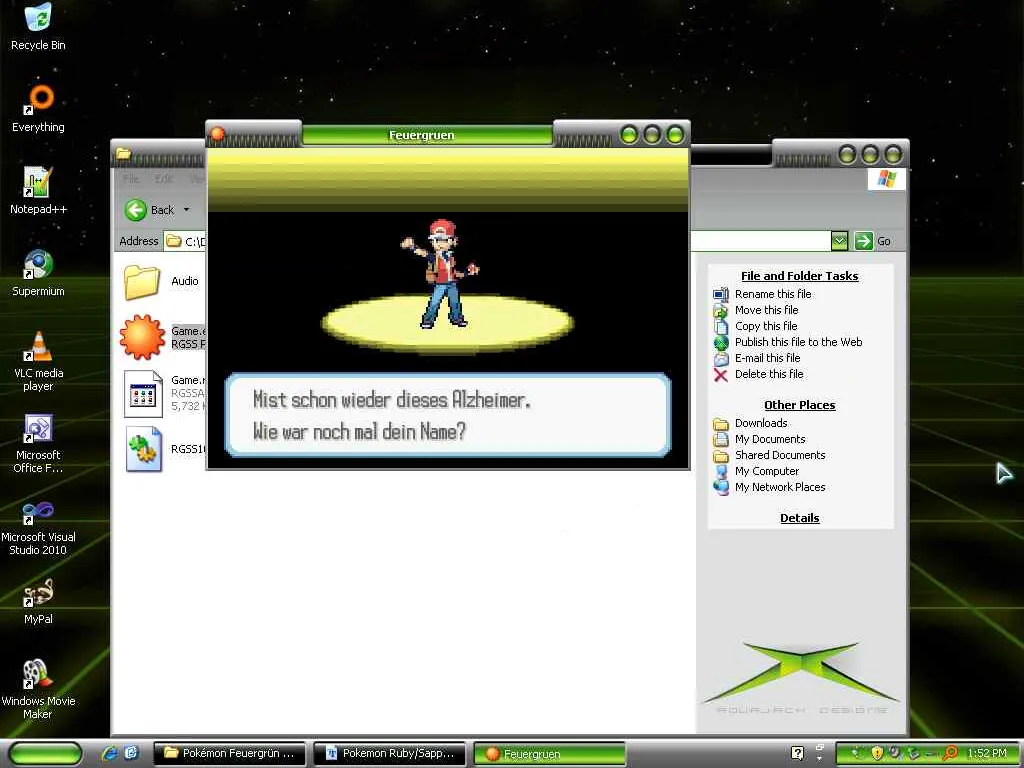Click E-mail this file
The width and height of the screenshot is (1024, 768).
click(x=767, y=358)
